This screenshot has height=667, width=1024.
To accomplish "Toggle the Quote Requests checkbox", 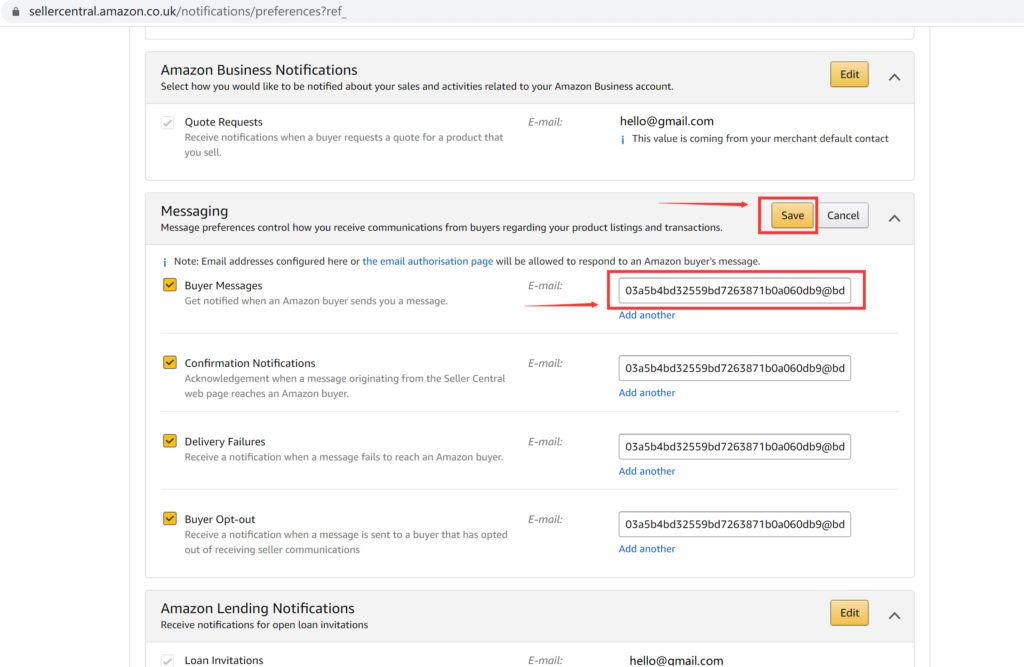I will [168, 123].
